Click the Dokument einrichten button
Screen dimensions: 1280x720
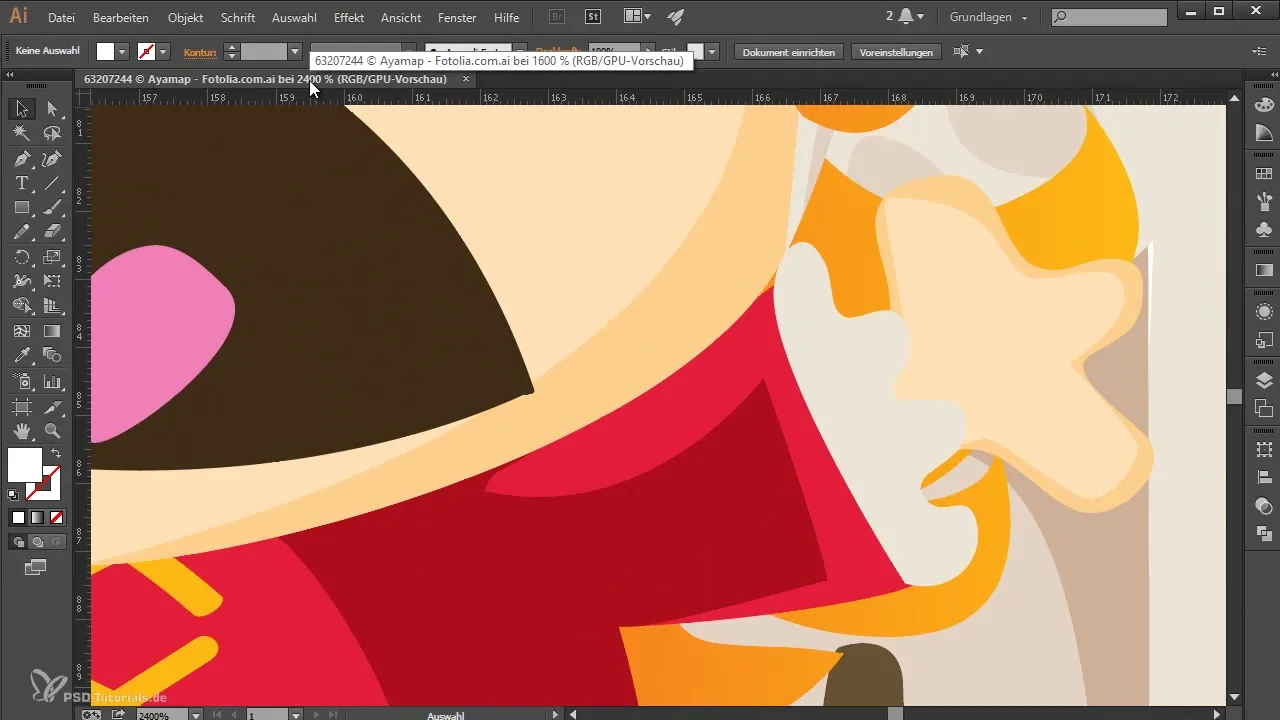tap(789, 51)
